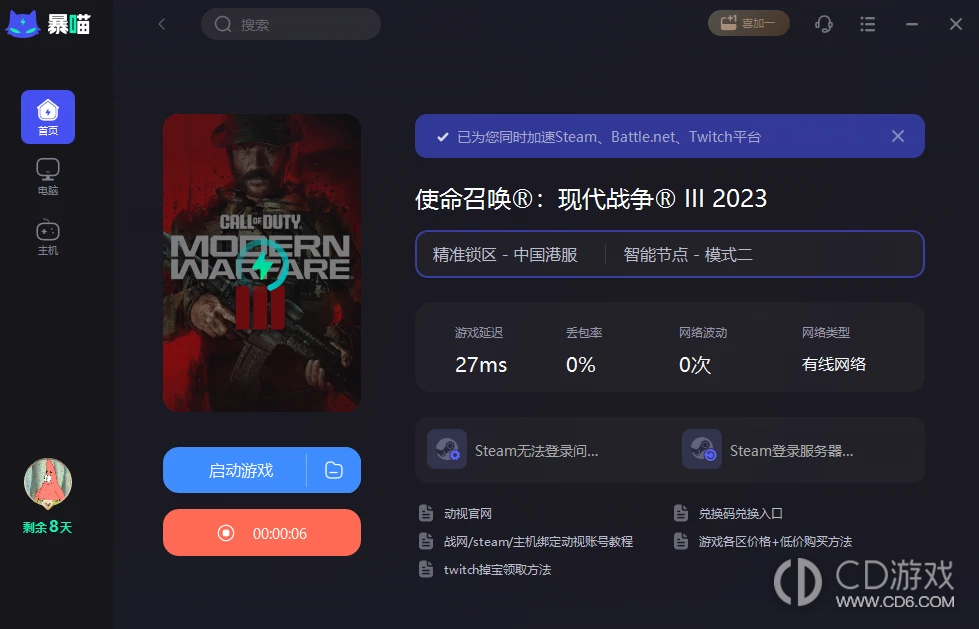979x629 pixels.
Task: Click document icon beside 游戏各区价格+低价购买方法
Action: coord(681,541)
